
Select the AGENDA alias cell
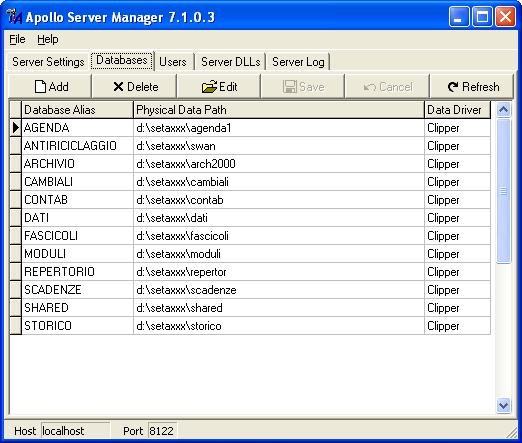[x=77, y=128]
